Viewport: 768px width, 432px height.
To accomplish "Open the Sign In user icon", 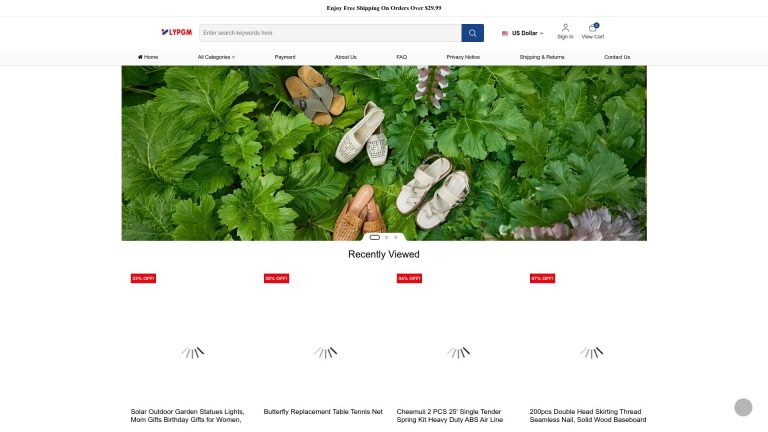I will tap(565, 28).
